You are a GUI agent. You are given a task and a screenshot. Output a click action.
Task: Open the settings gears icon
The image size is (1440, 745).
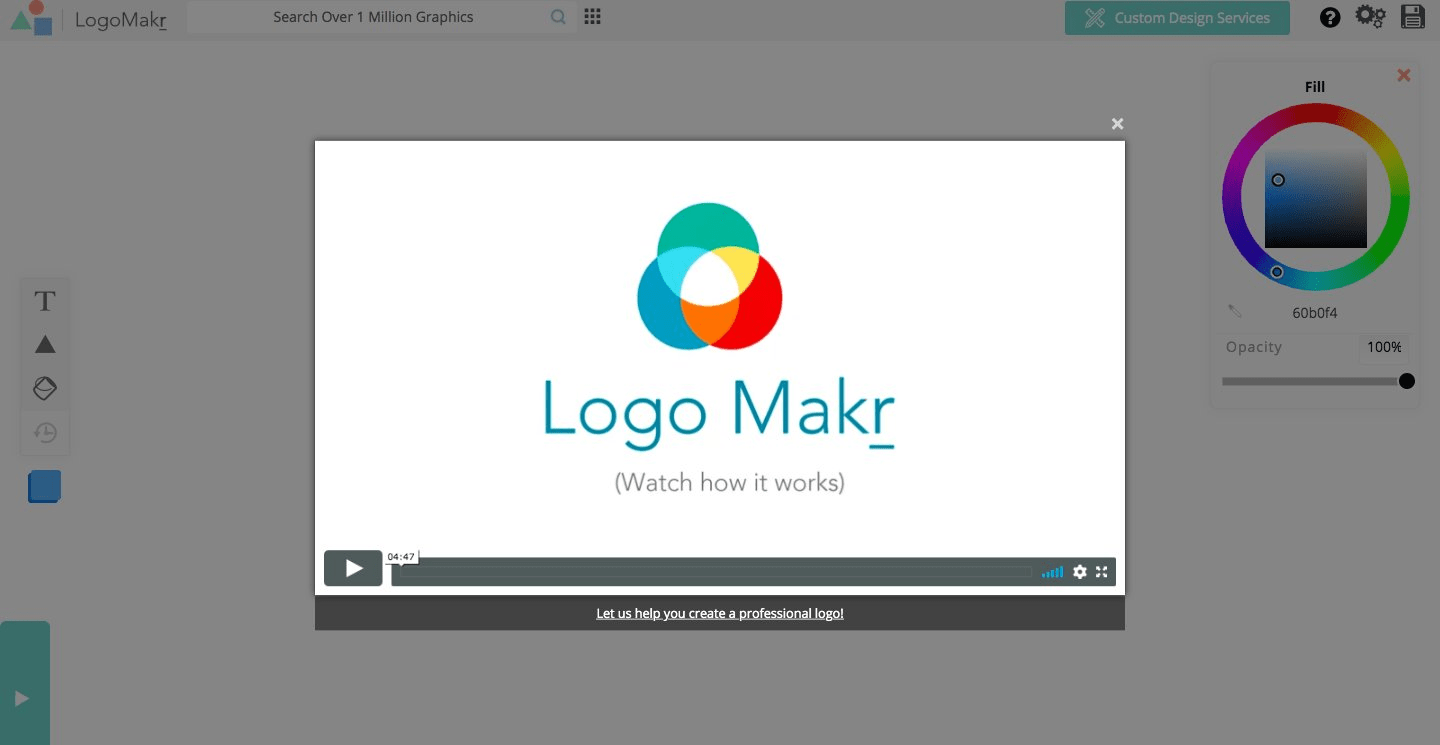pyautogui.click(x=1370, y=17)
